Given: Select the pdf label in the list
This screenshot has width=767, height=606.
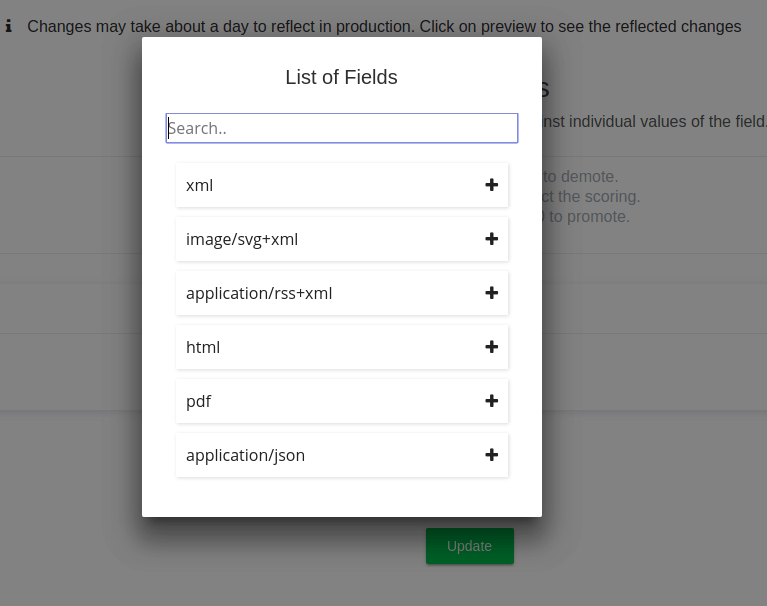Looking at the screenshot, I should click(x=198, y=401).
